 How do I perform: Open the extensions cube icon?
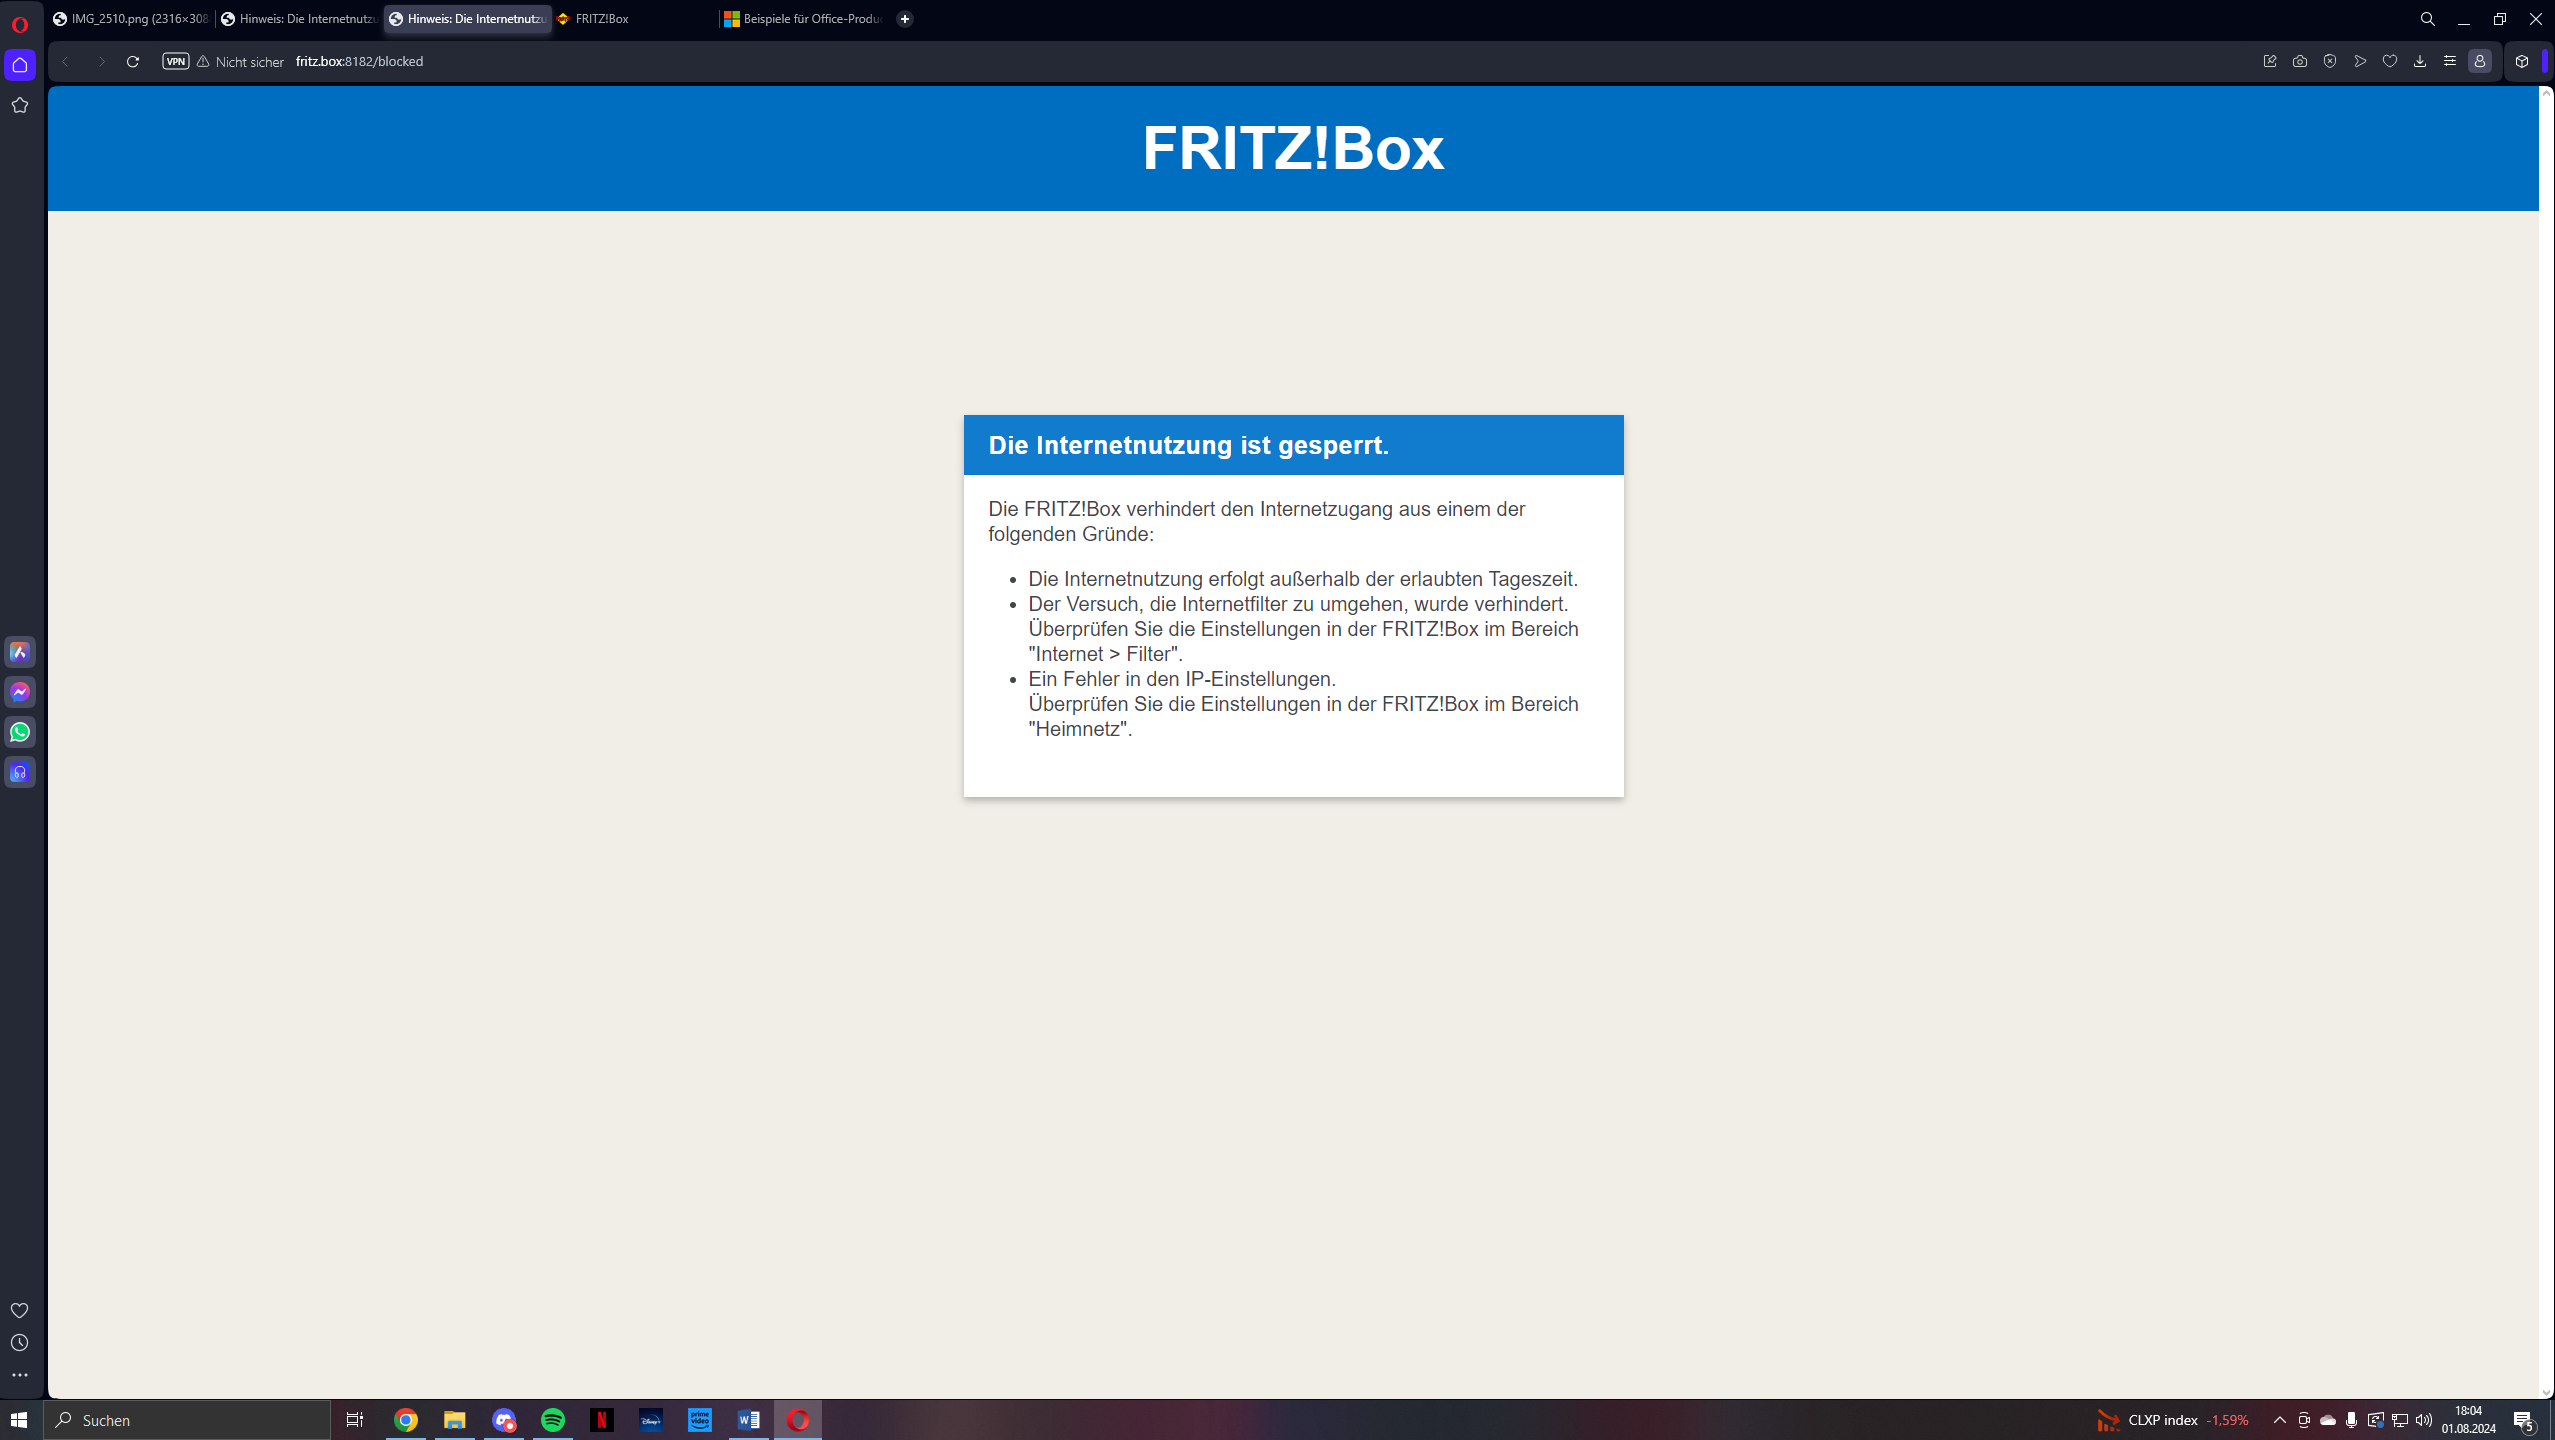point(2522,61)
